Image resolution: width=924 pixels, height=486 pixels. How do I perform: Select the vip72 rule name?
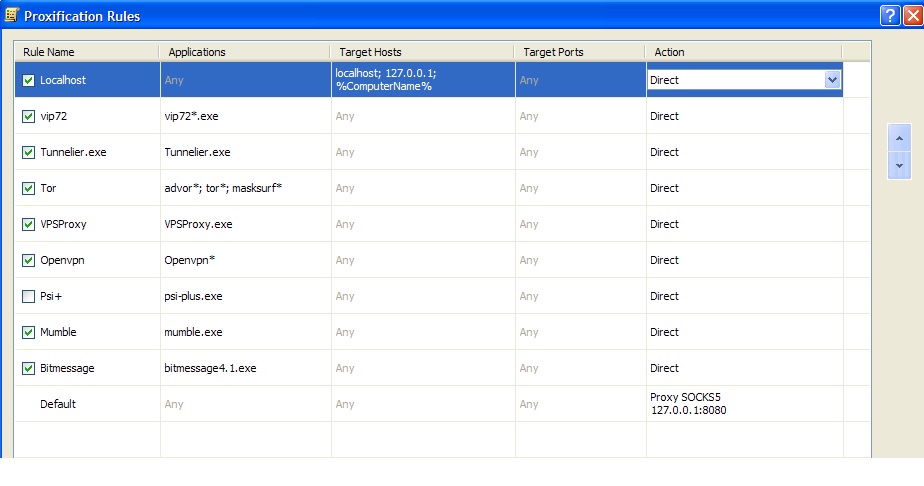point(54,116)
